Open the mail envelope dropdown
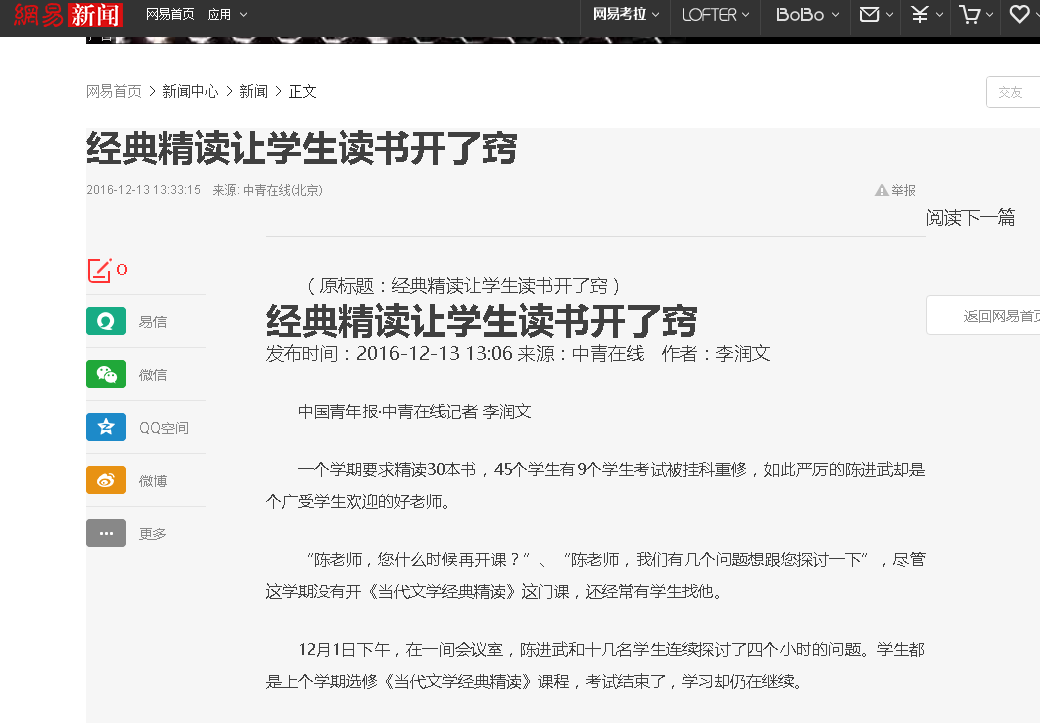Image resolution: width=1040 pixels, height=723 pixels. (x=877, y=15)
